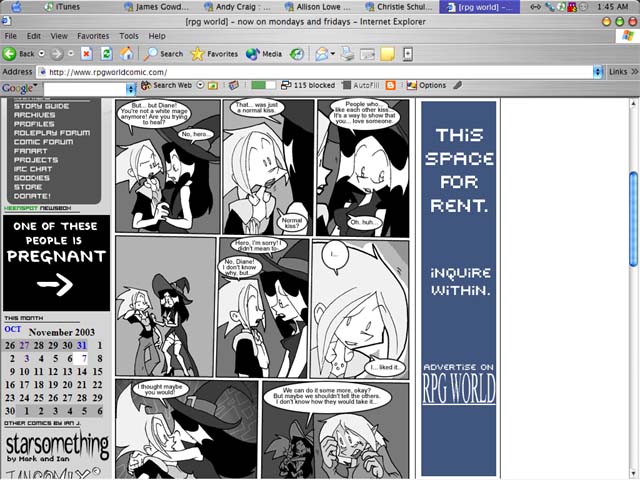Image resolution: width=640 pixels, height=480 pixels.
Task: Switch to the James Gowd... taskbar tab
Action: coord(157,7)
